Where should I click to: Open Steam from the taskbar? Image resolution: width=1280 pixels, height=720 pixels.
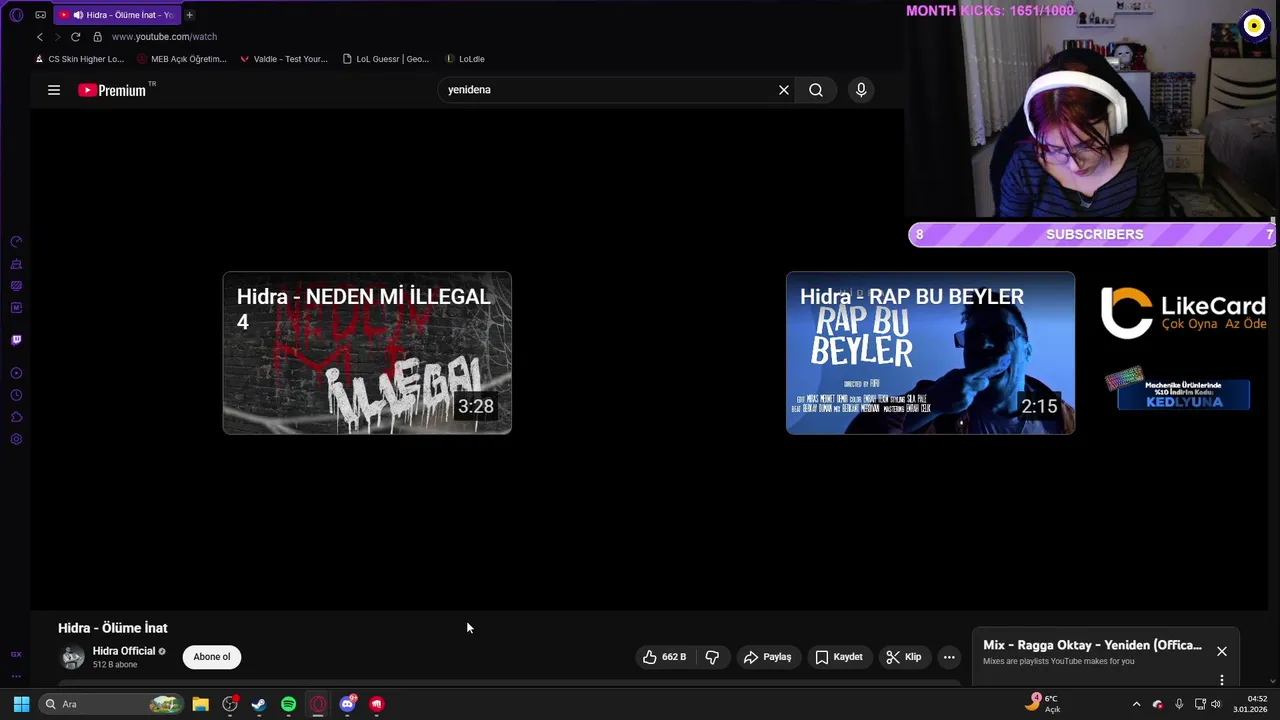259,704
